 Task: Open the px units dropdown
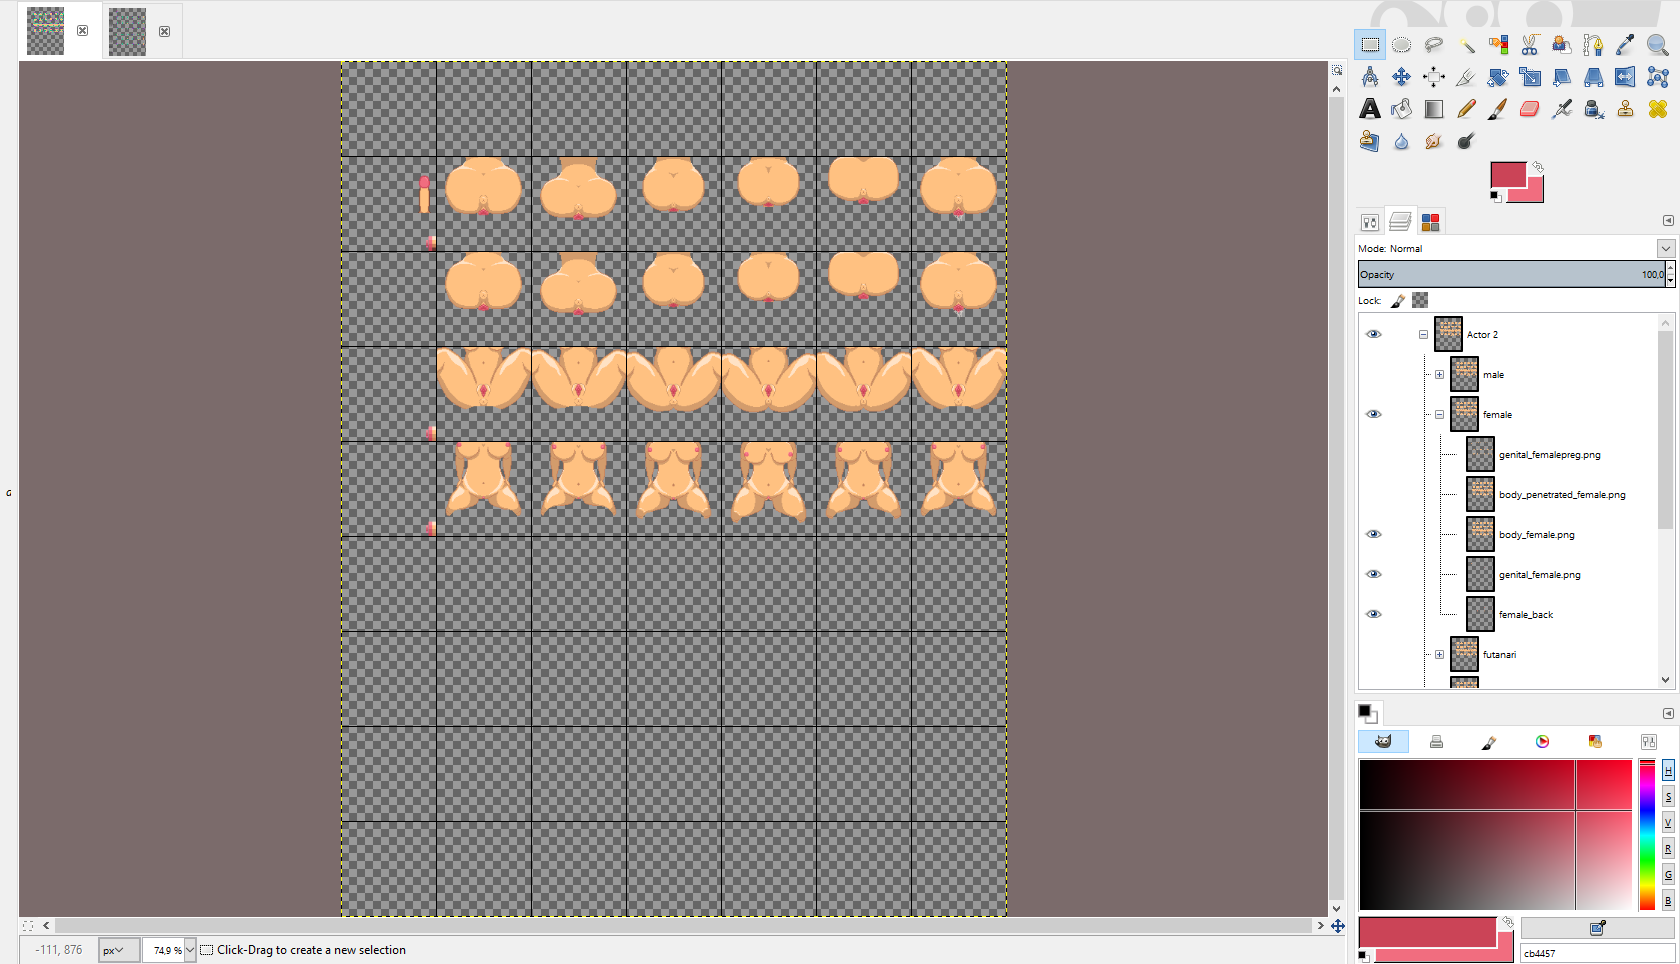coord(118,950)
